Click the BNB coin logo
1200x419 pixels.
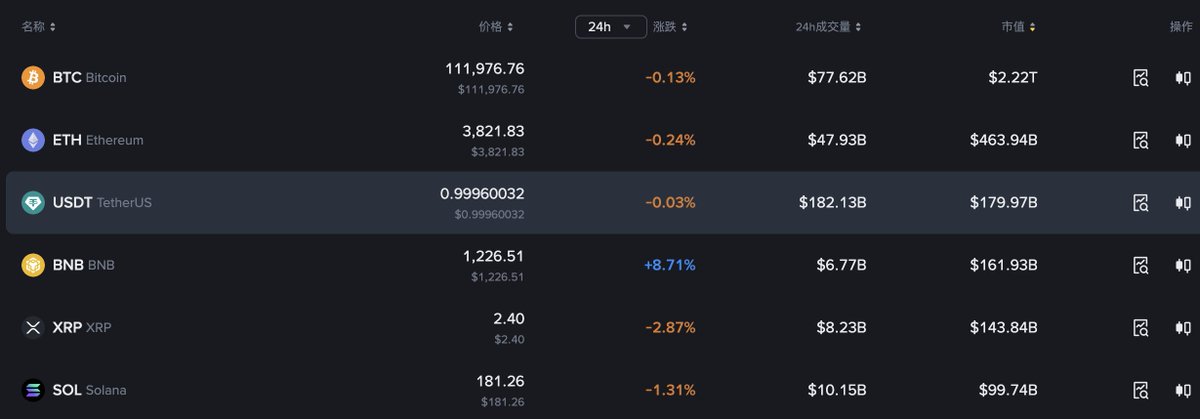point(33,265)
